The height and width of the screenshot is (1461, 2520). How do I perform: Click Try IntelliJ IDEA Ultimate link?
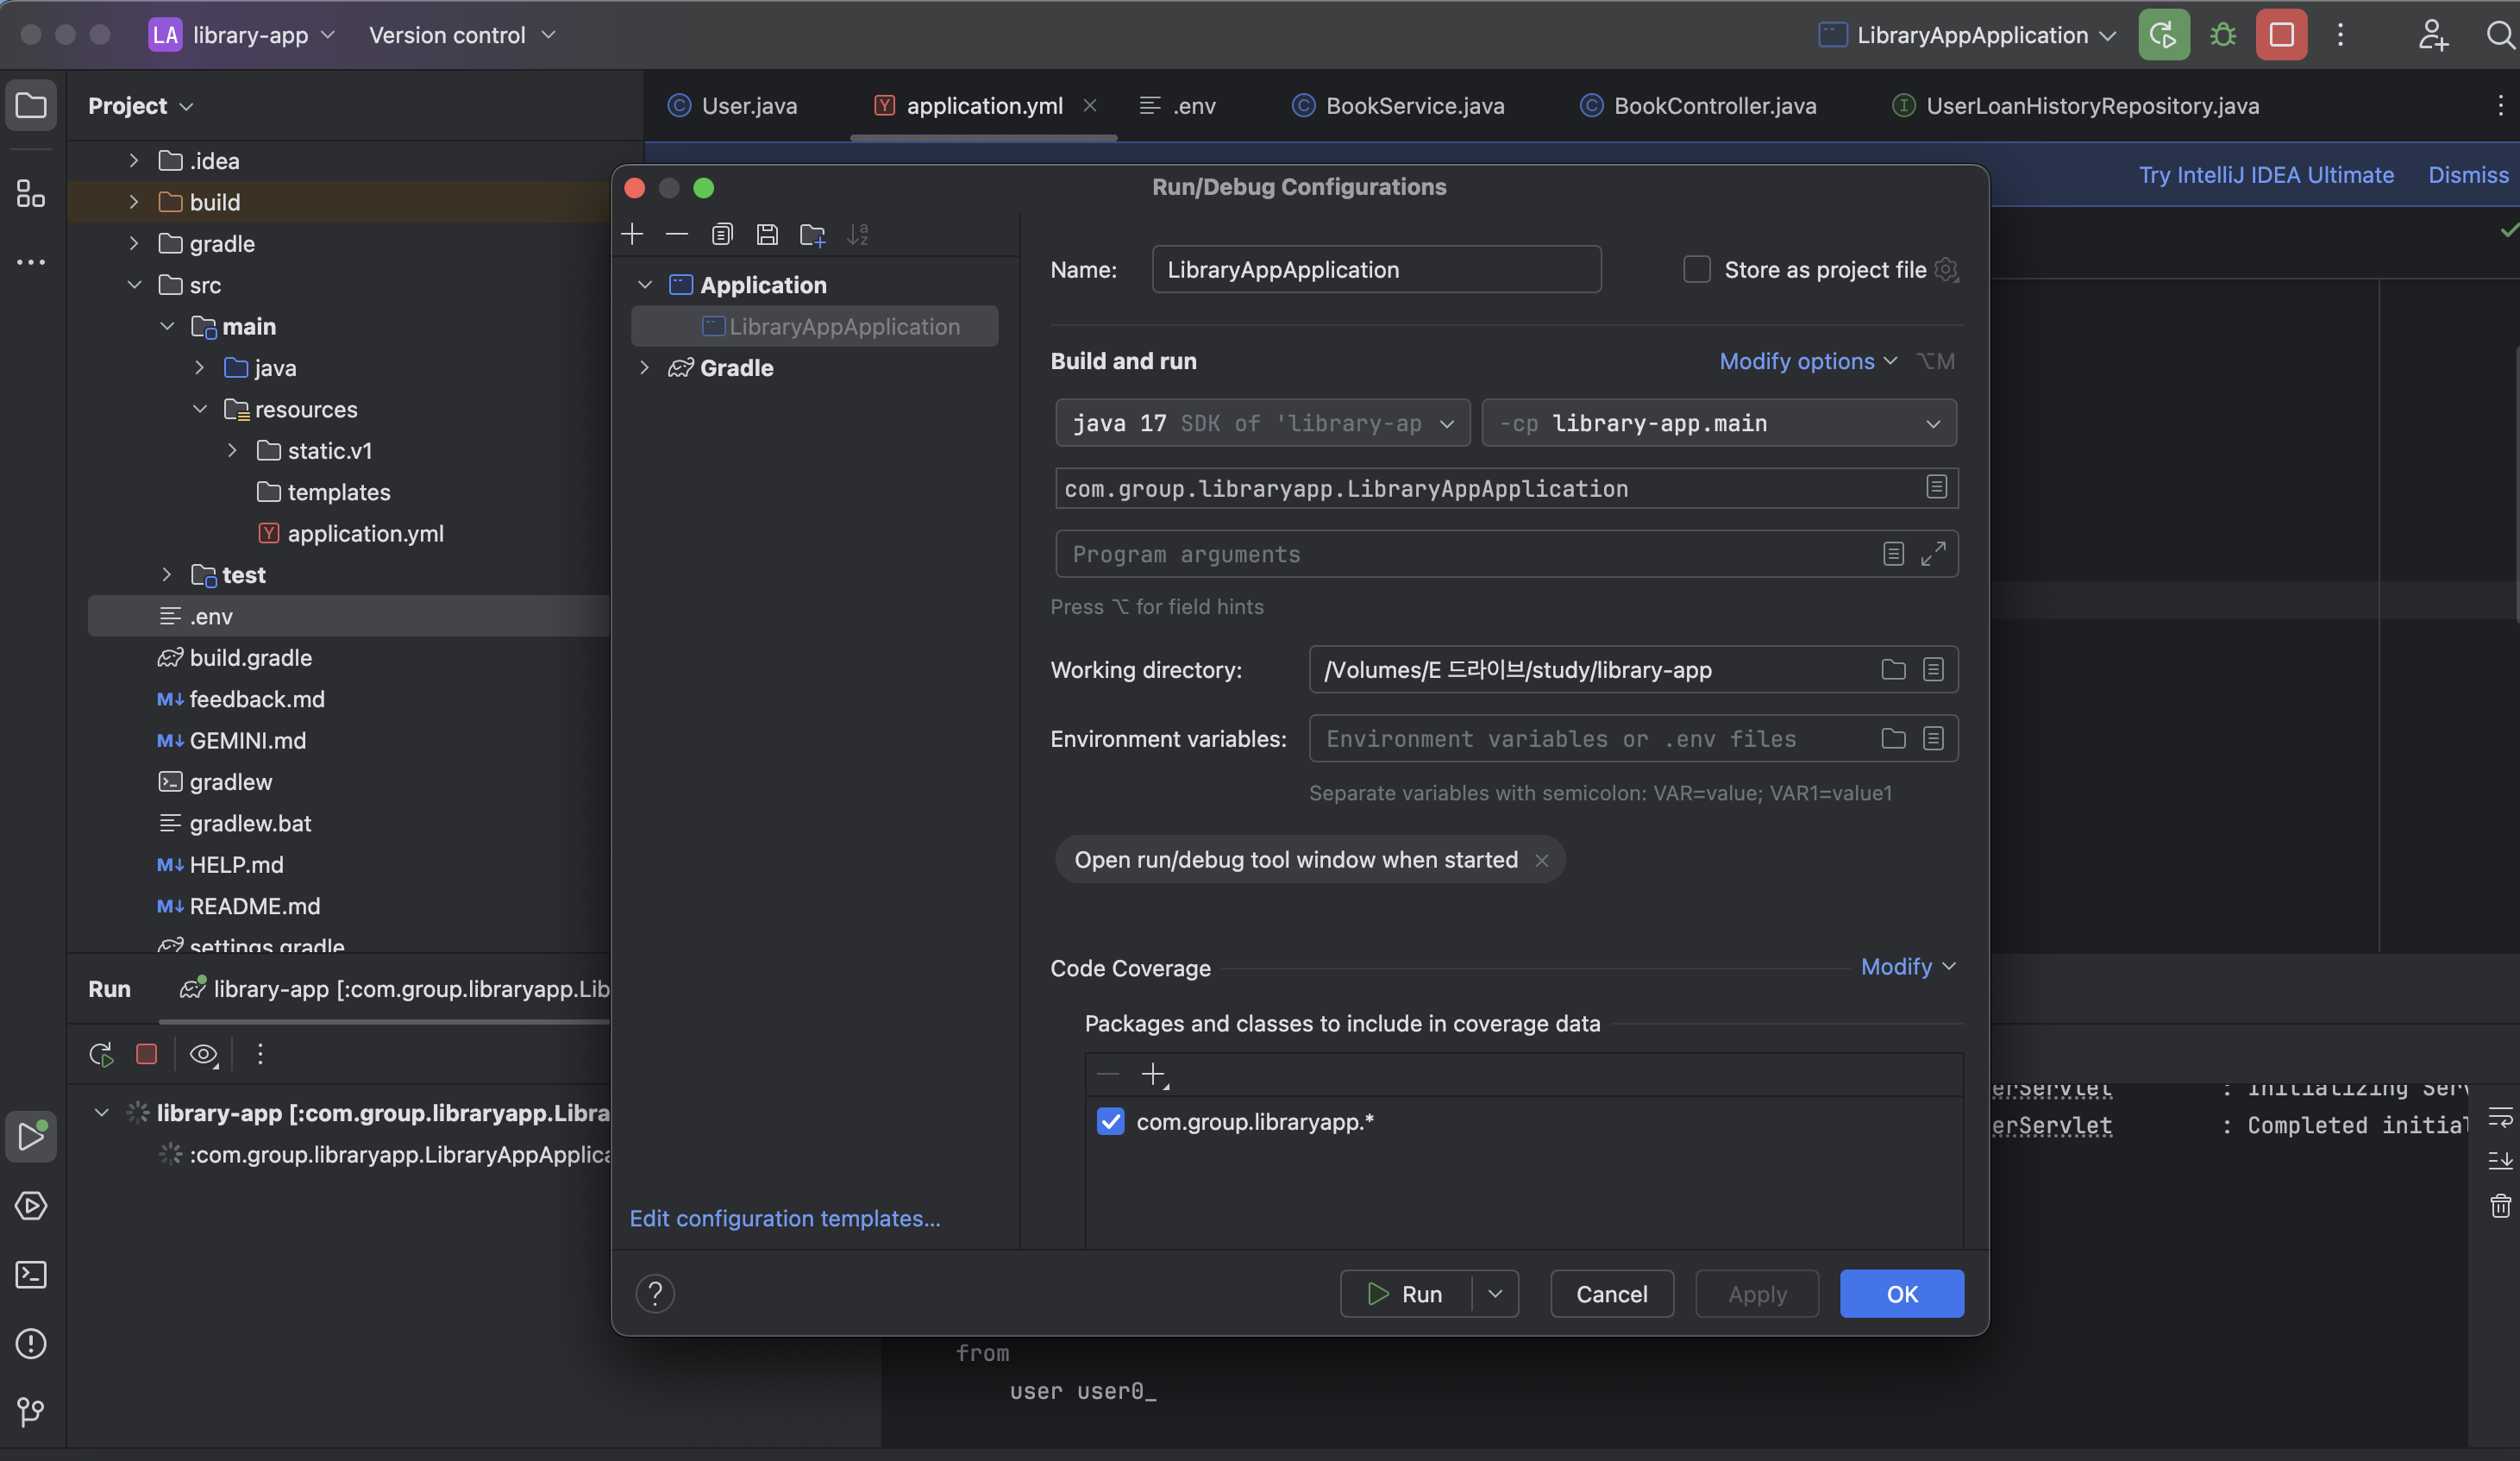click(x=2266, y=175)
